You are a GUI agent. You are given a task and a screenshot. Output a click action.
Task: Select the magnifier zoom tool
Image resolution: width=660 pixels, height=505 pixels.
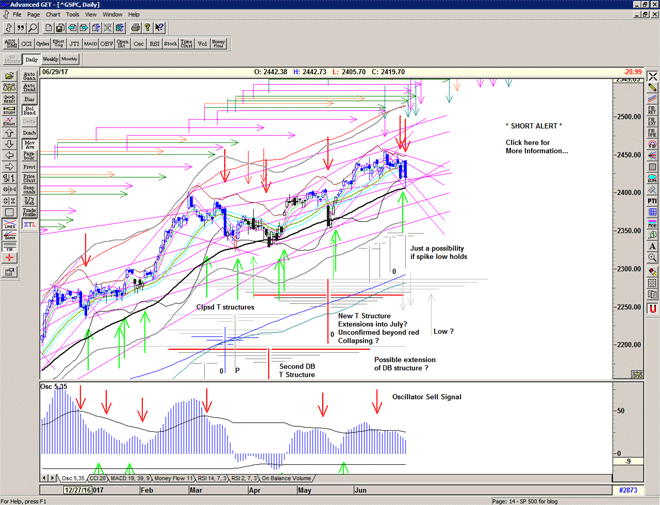coord(33,28)
